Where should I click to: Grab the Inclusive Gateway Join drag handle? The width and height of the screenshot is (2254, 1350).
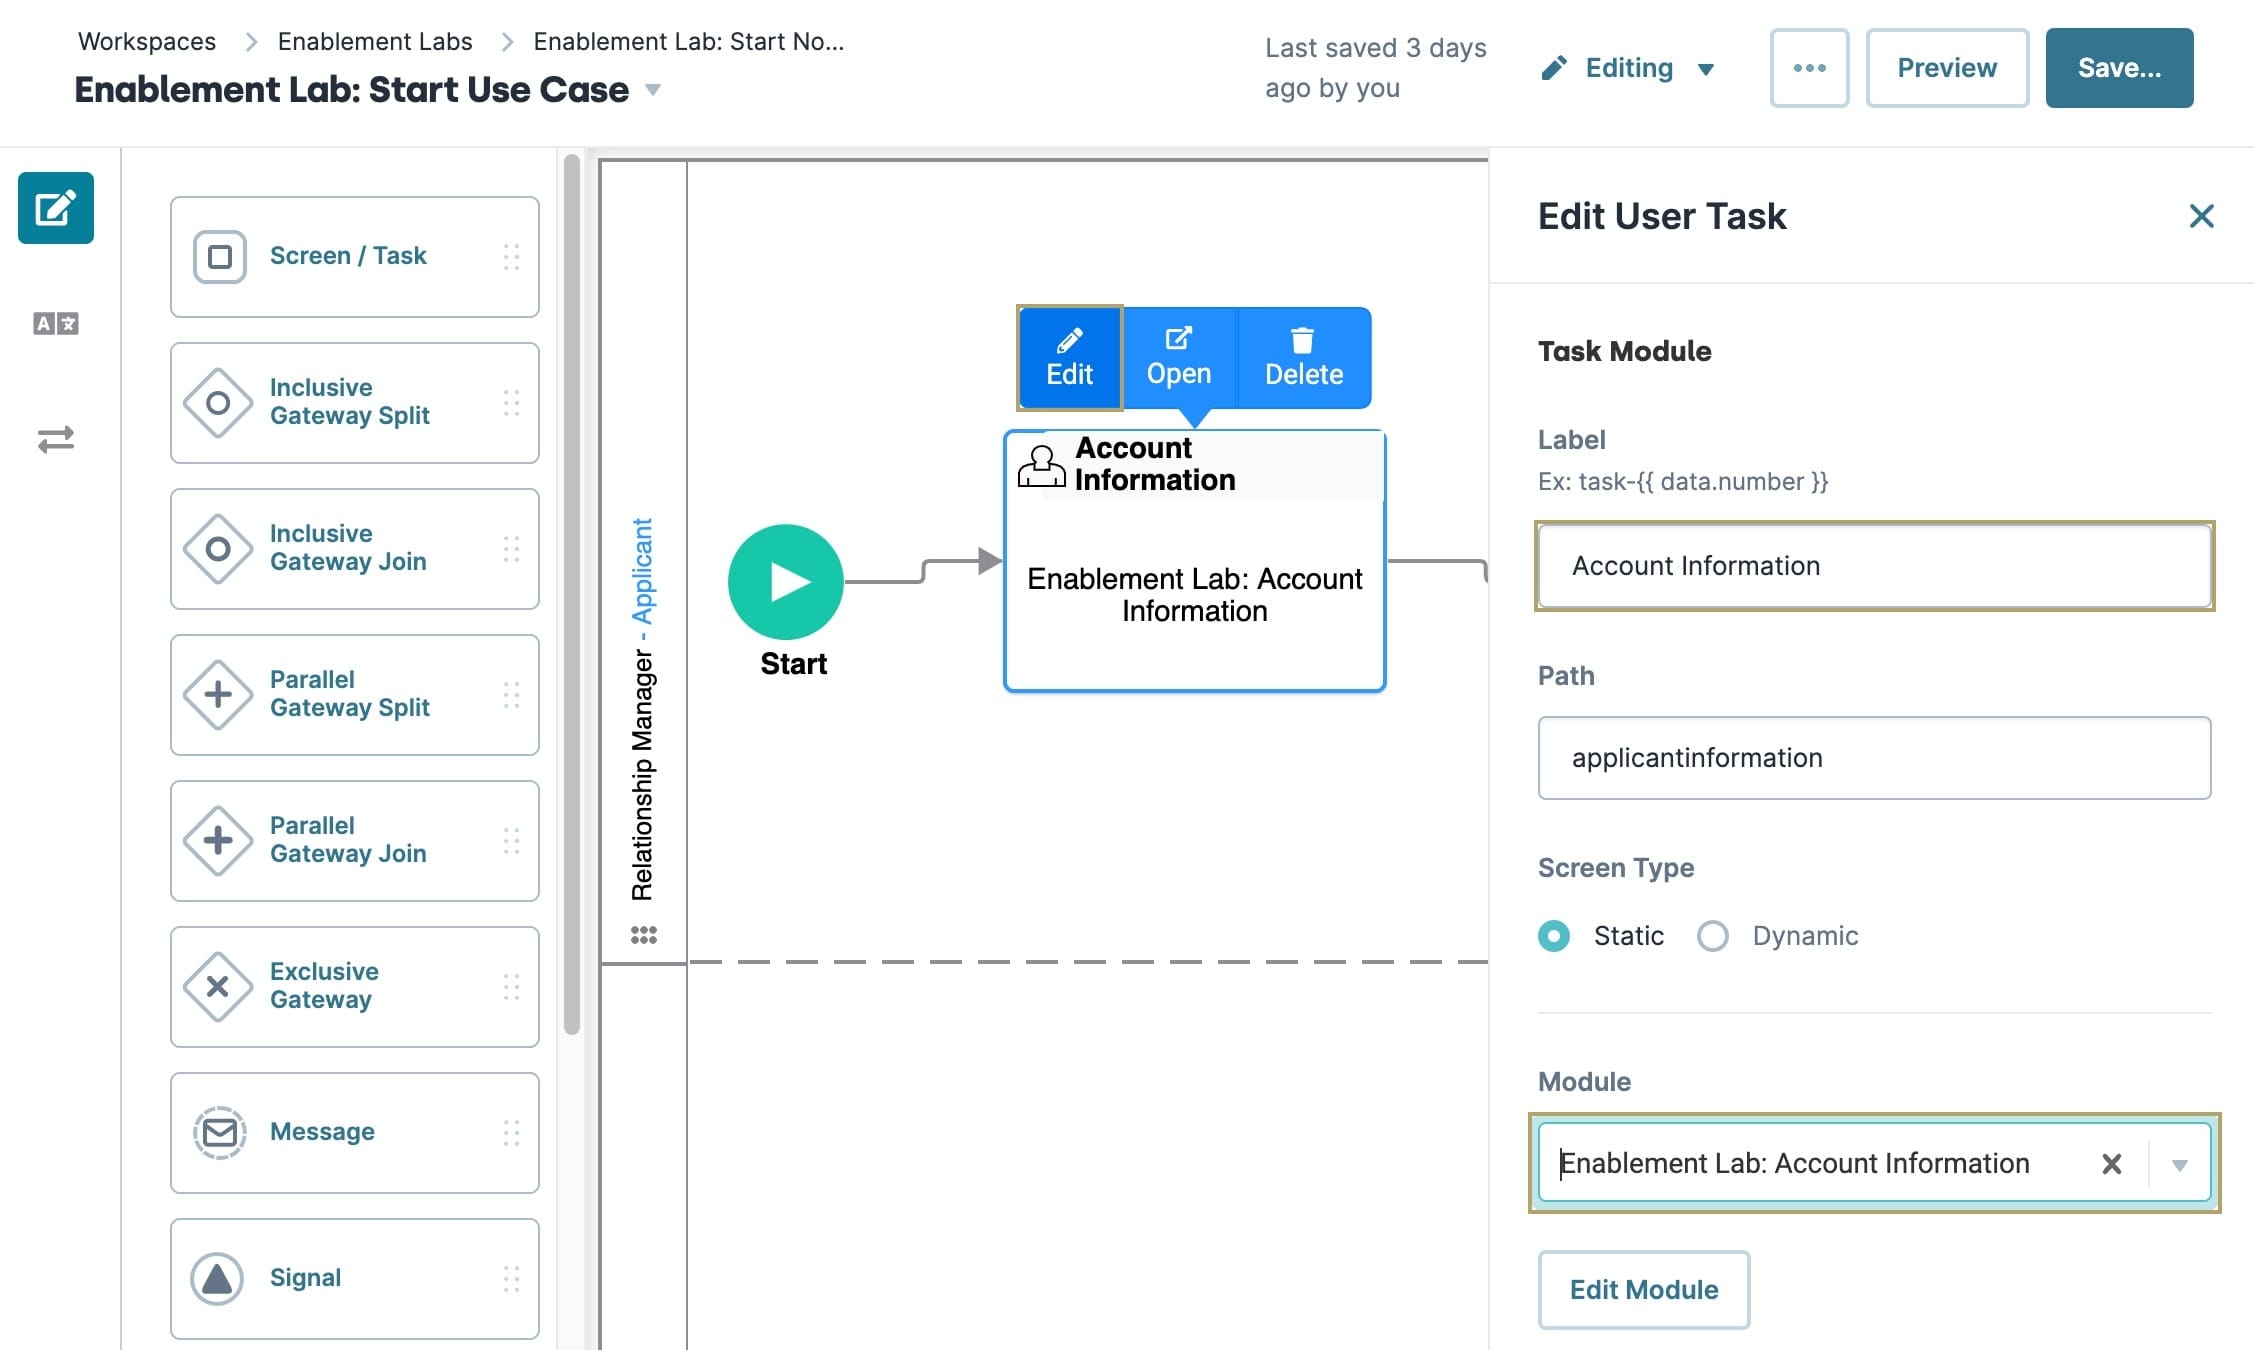pos(511,549)
